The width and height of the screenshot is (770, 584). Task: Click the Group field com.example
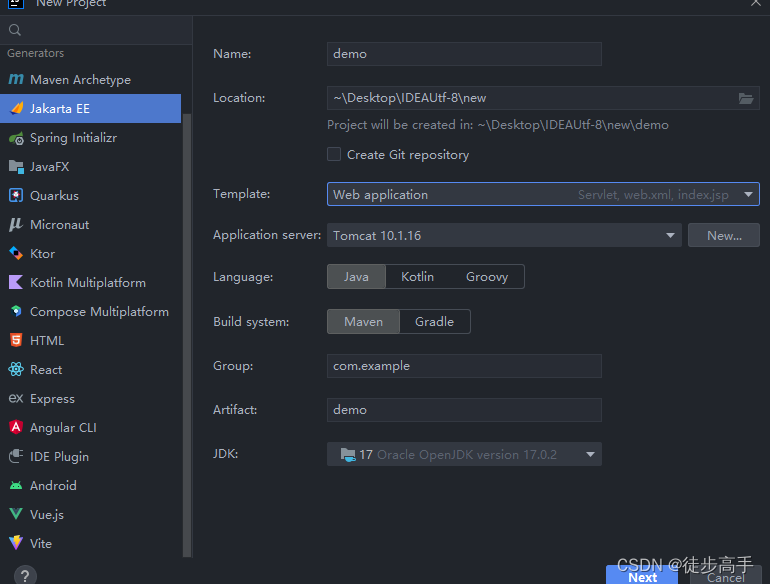[464, 366]
